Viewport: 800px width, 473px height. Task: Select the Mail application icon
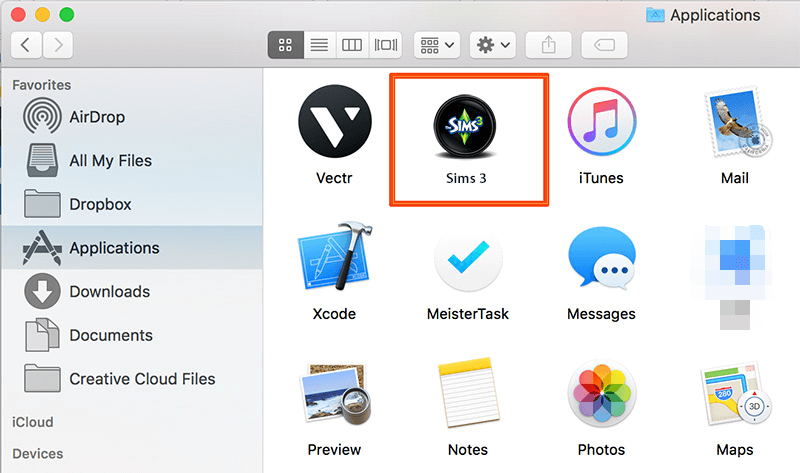[737, 122]
